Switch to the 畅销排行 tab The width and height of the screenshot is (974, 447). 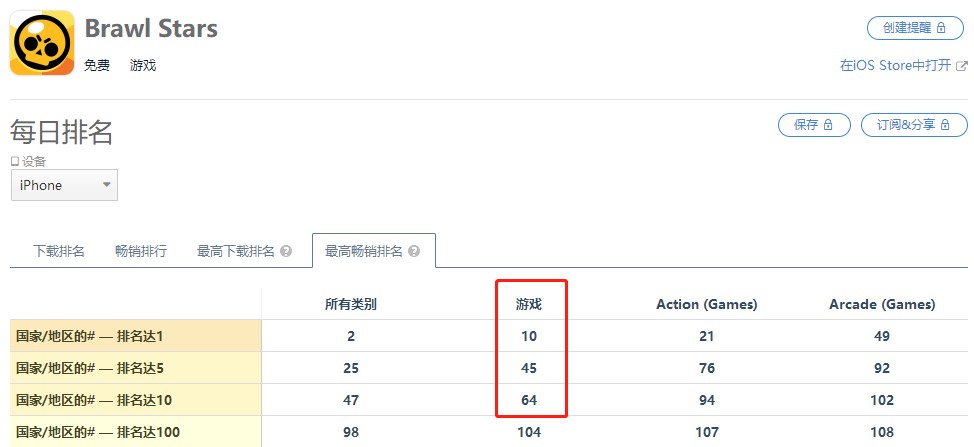pos(141,251)
